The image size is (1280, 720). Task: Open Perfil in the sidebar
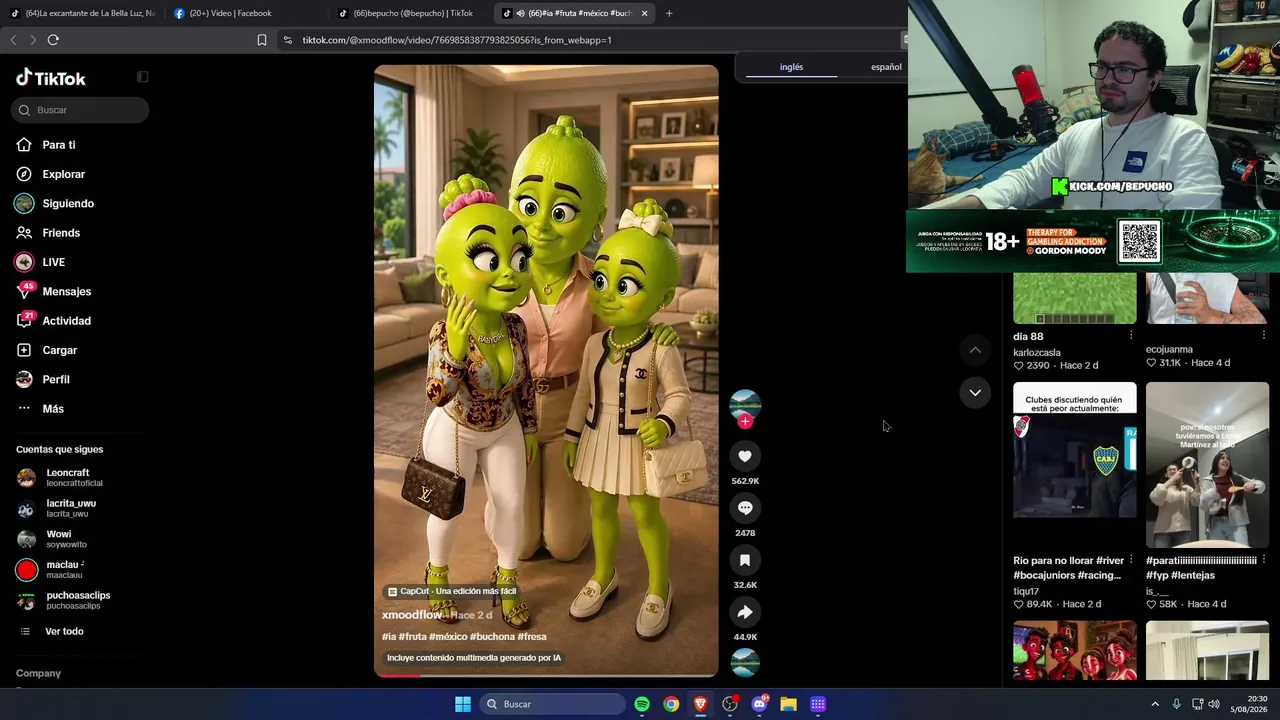43,380
